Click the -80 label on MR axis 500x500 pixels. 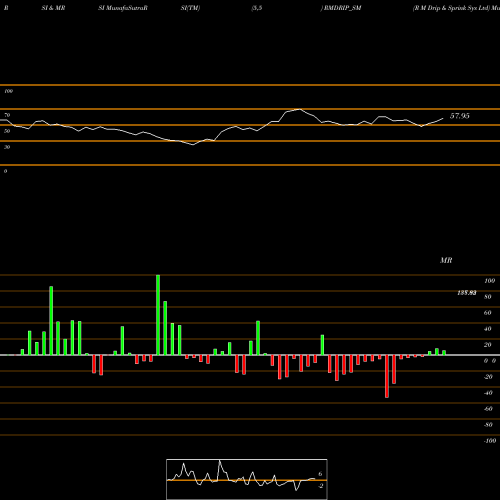(x=488, y=425)
